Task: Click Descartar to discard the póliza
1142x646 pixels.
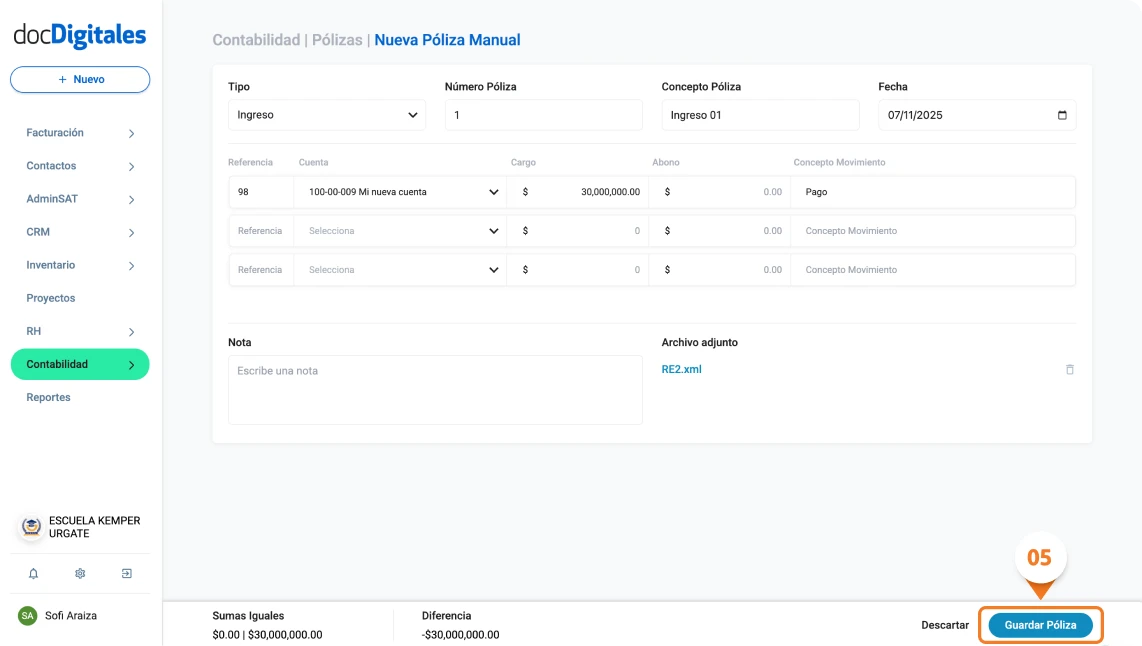Action: [x=945, y=625]
